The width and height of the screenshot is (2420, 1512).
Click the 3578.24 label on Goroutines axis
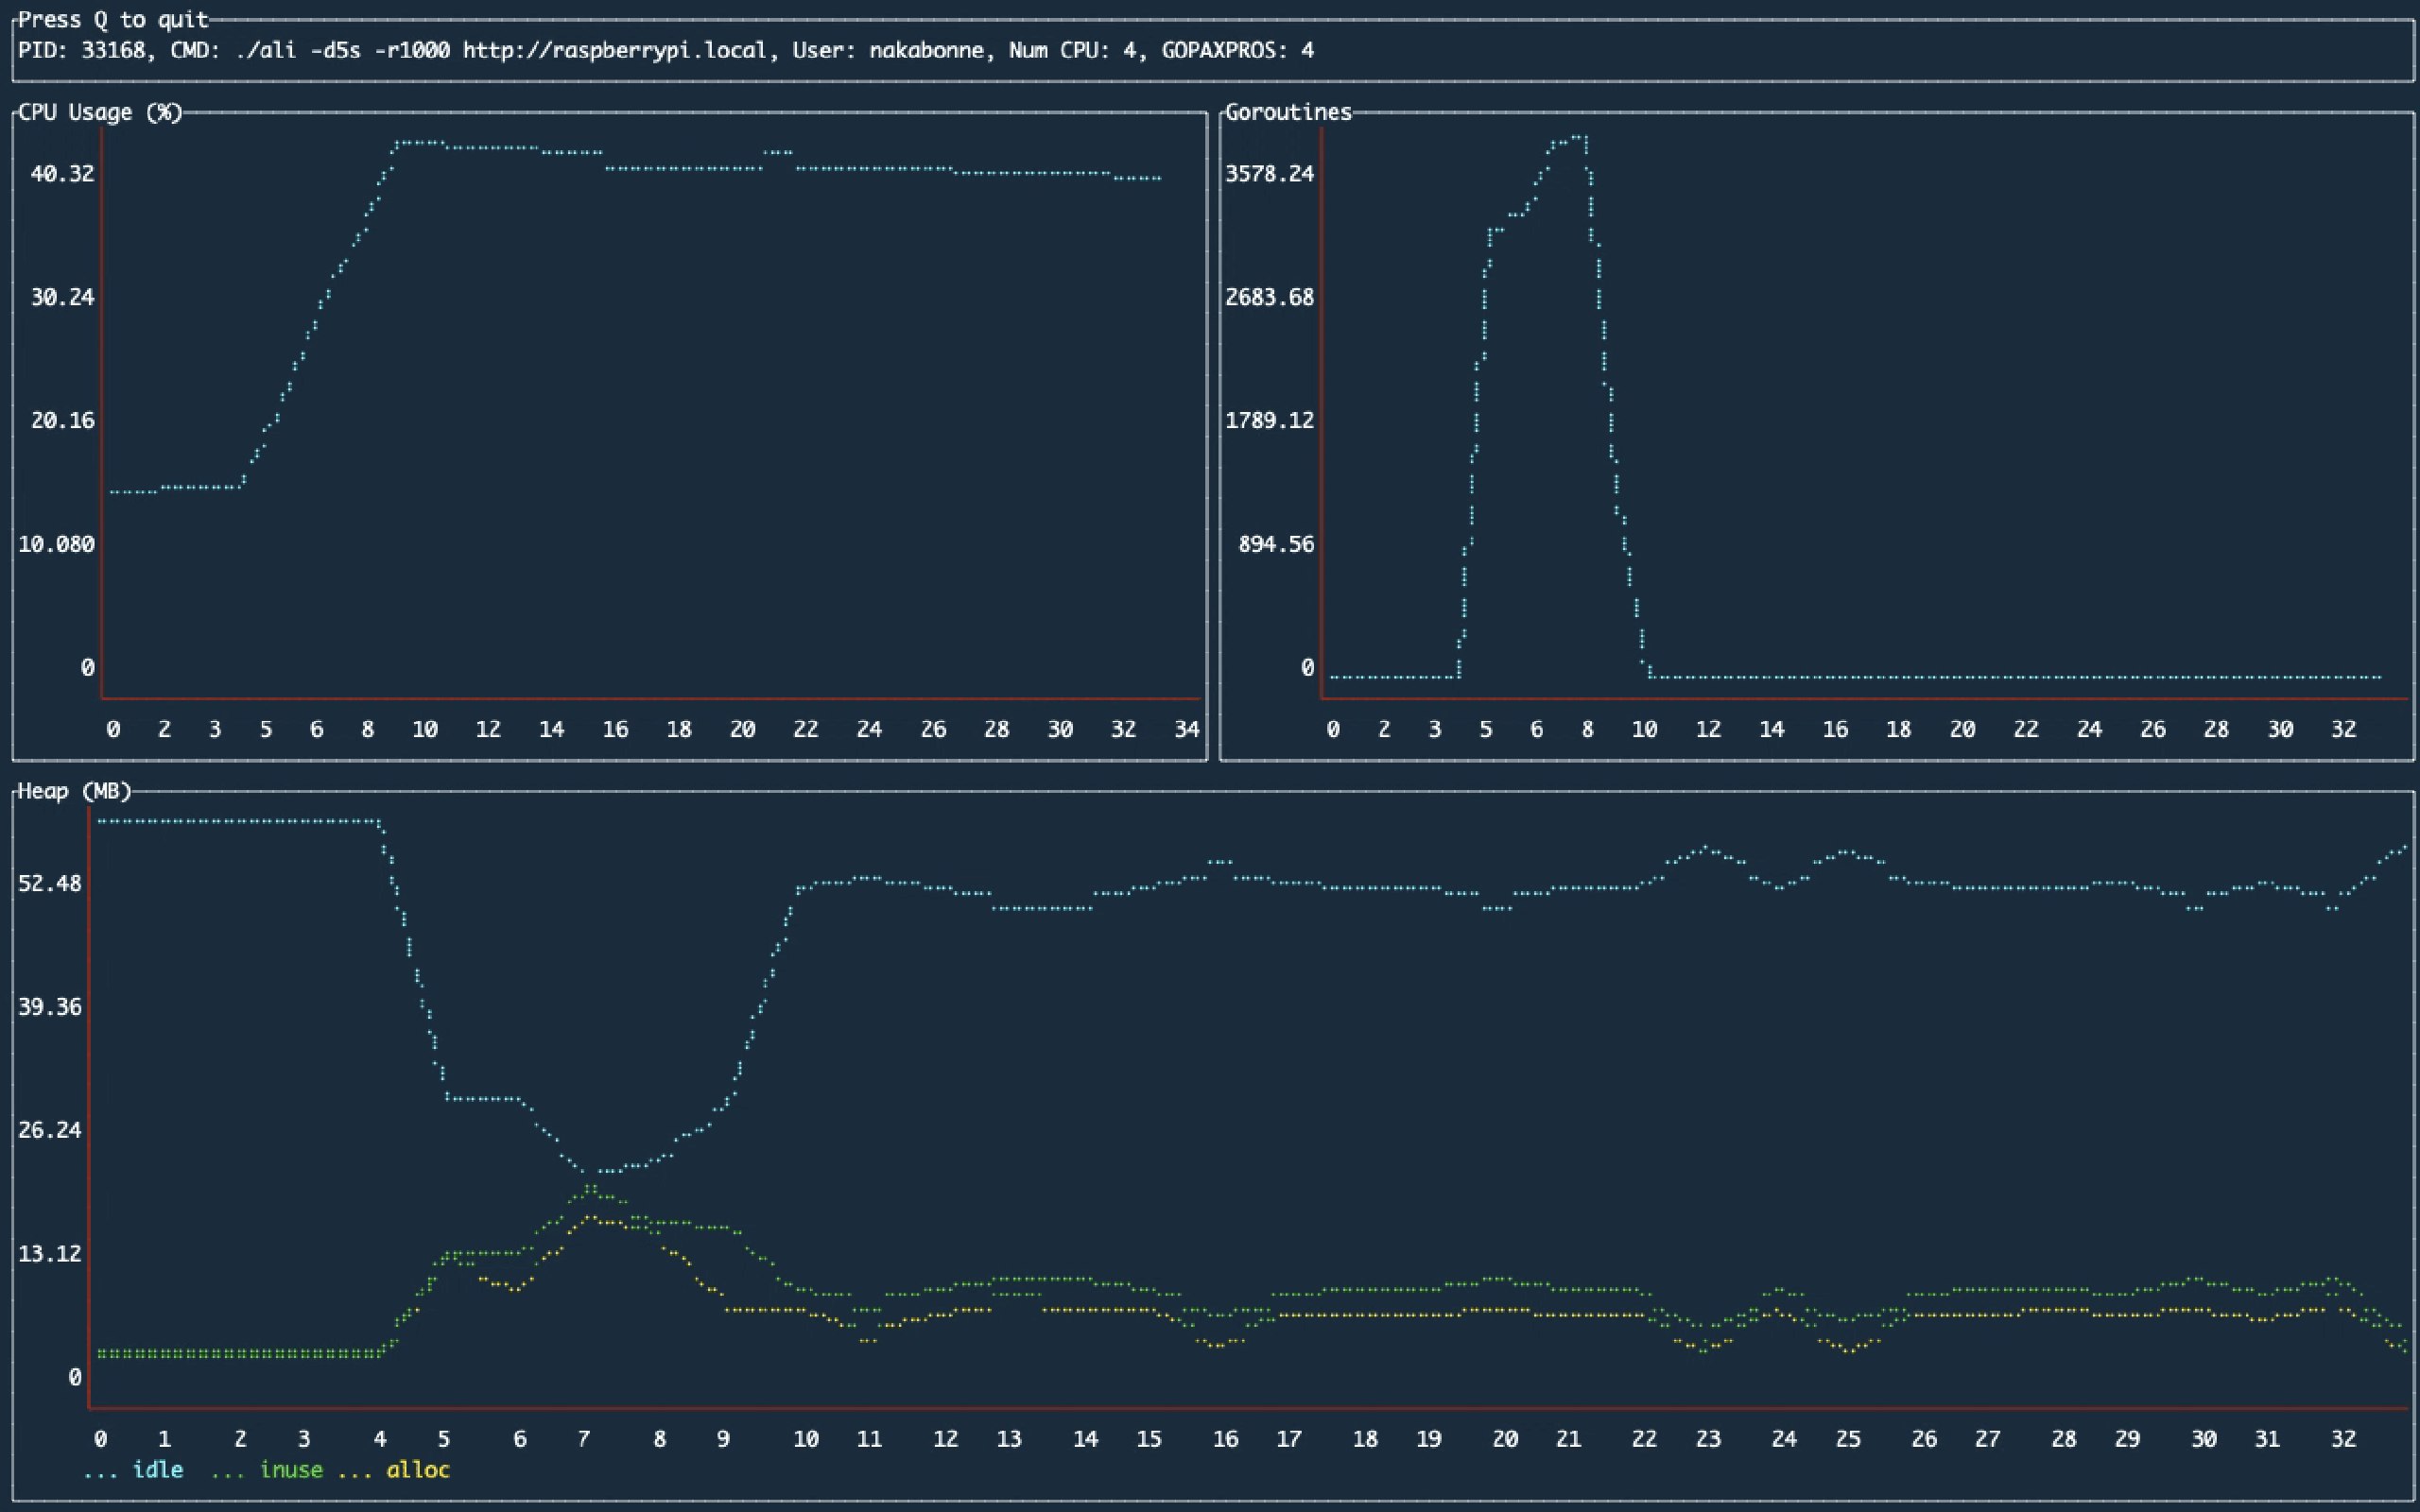point(1270,174)
